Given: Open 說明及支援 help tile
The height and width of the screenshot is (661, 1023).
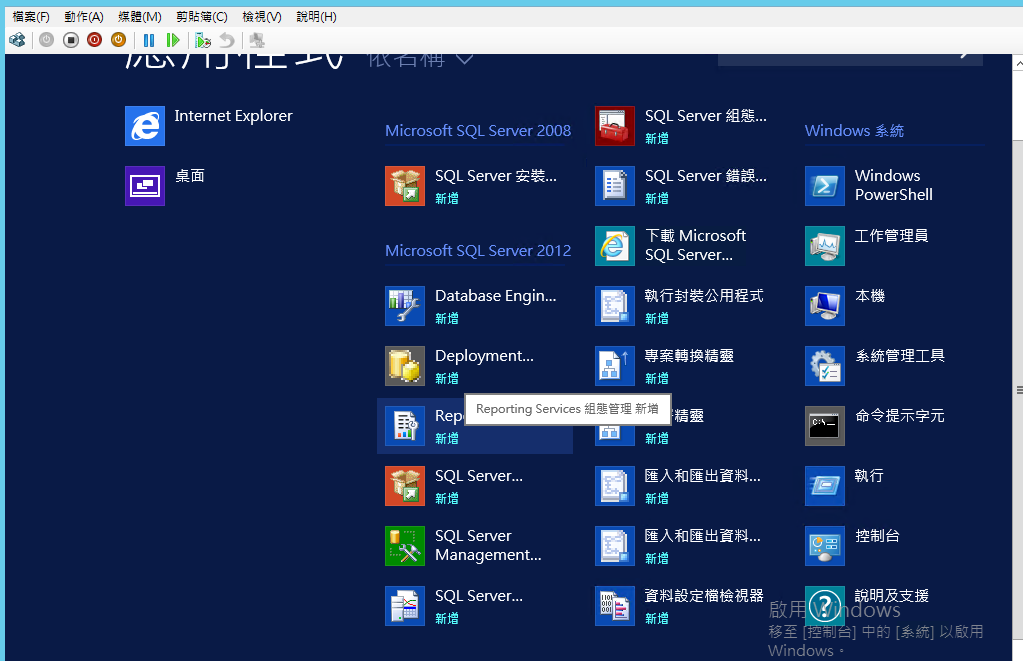Looking at the screenshot, I should click(867, 606).
